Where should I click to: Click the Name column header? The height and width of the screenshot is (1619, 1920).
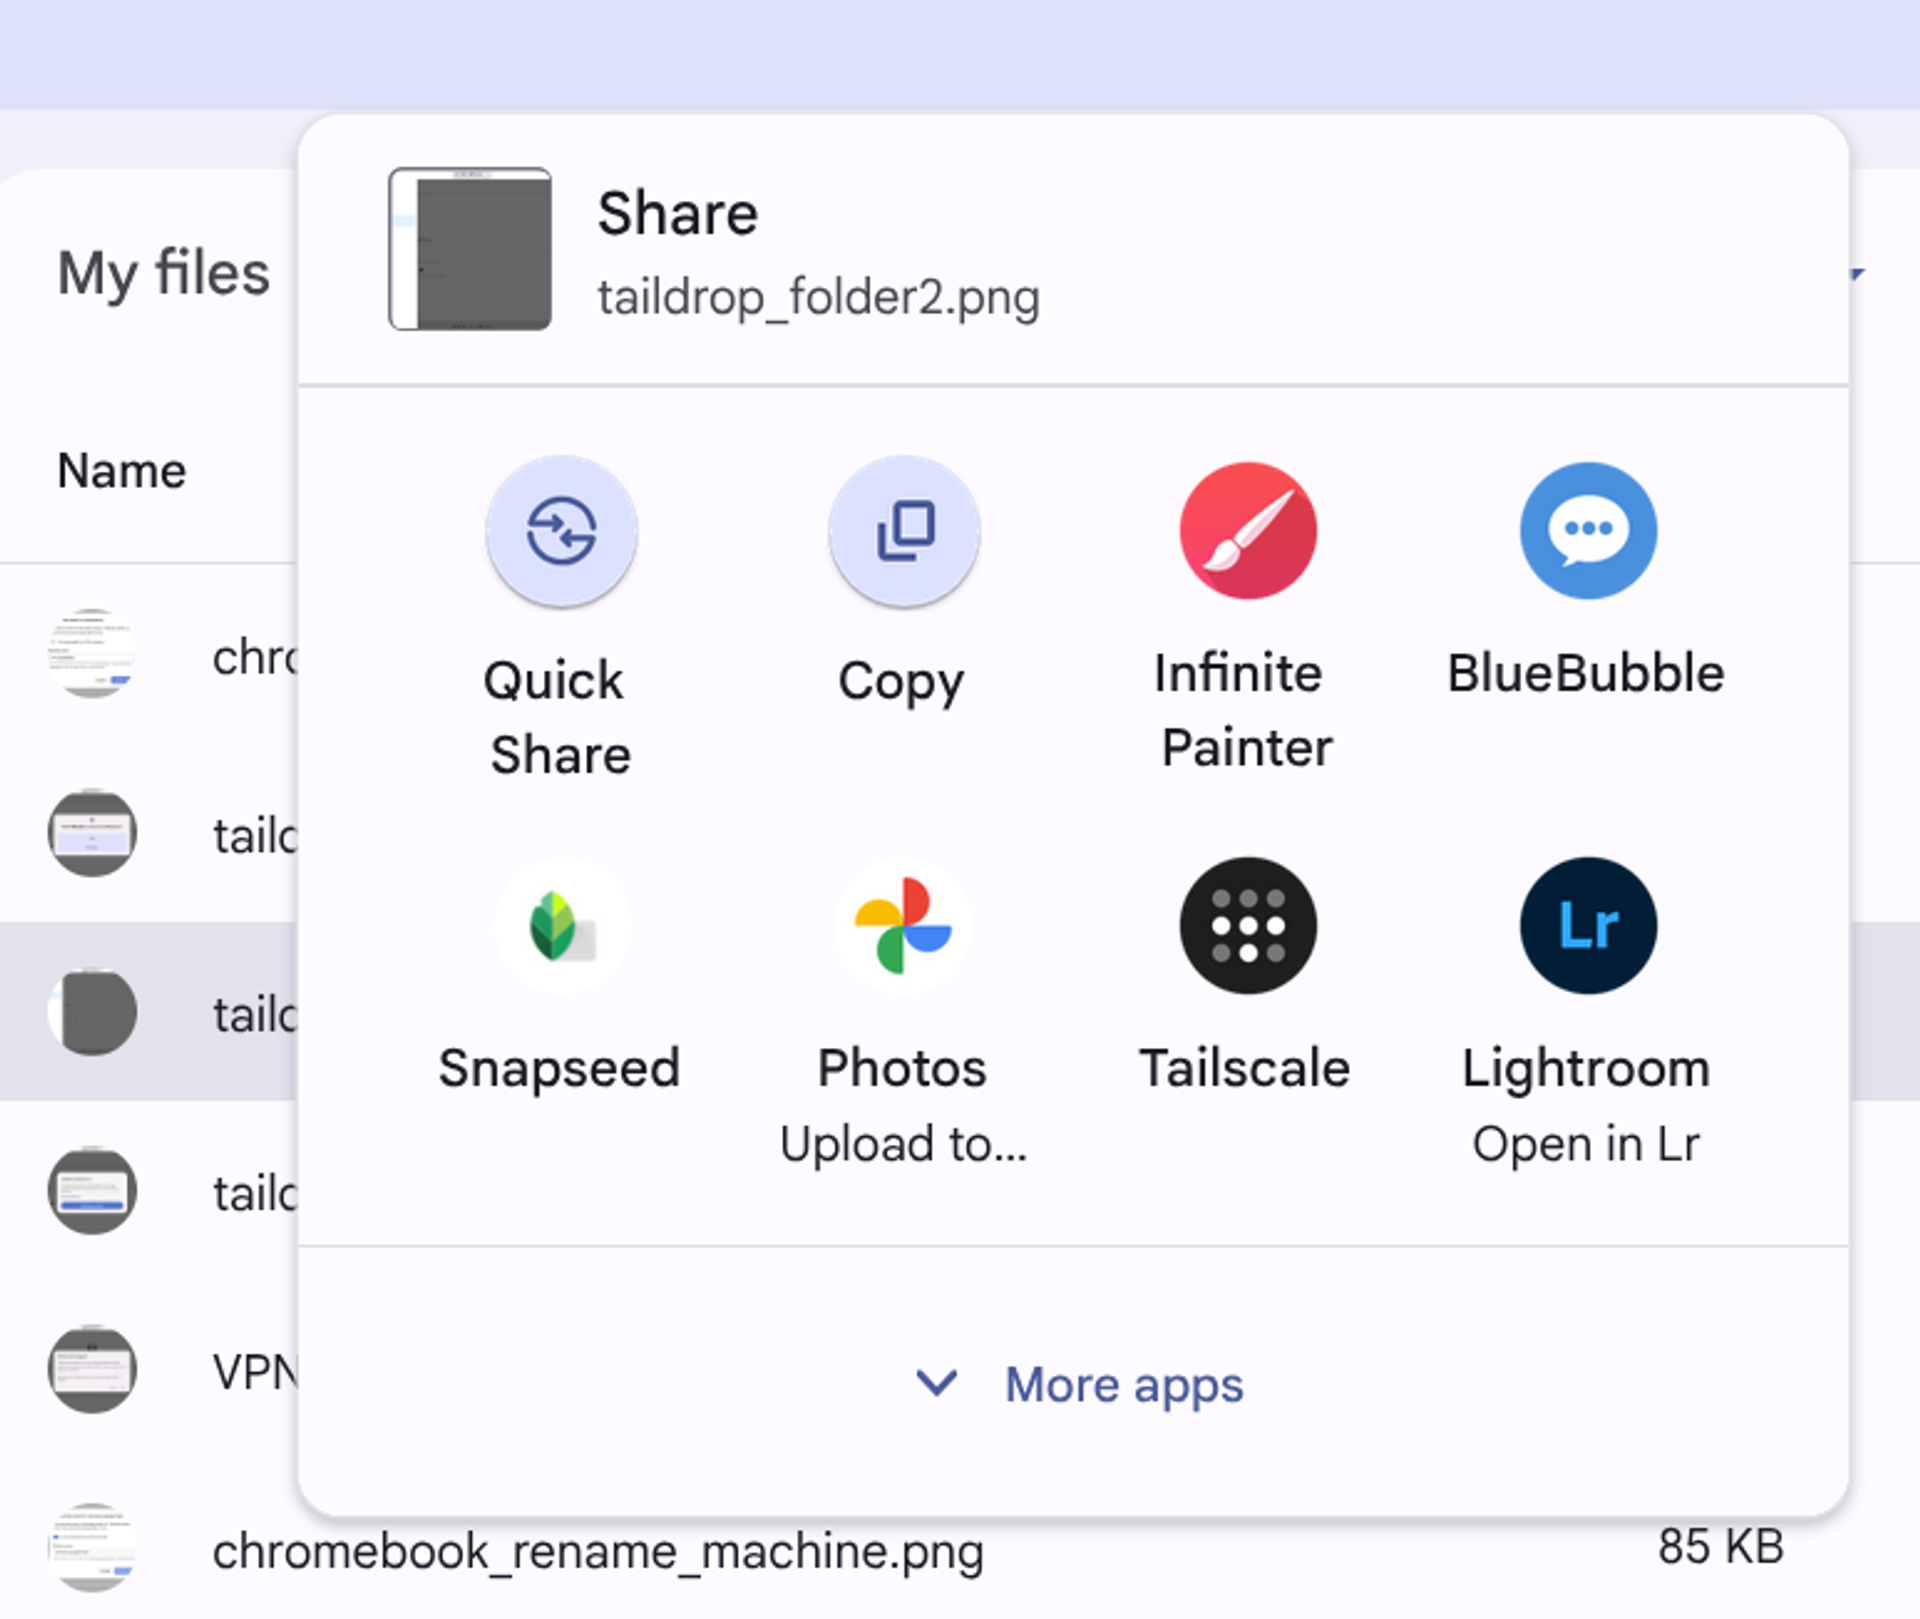122,471
